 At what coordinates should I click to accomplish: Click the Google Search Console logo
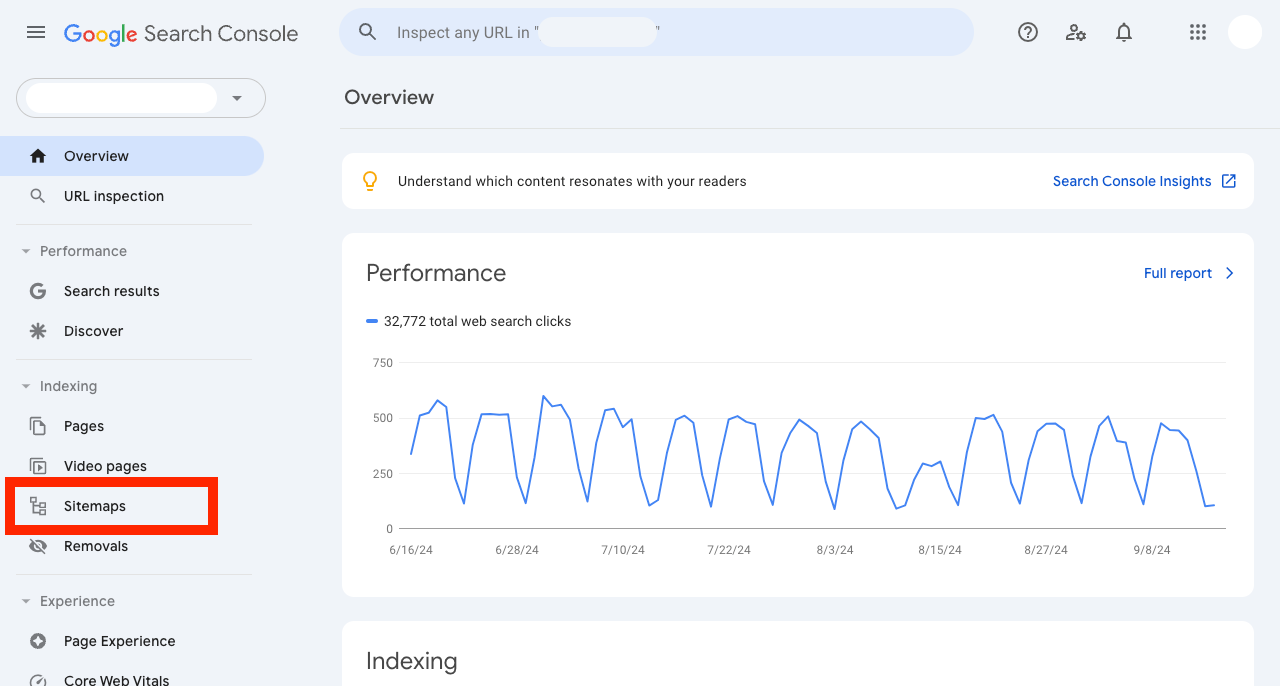click(181, 33)
